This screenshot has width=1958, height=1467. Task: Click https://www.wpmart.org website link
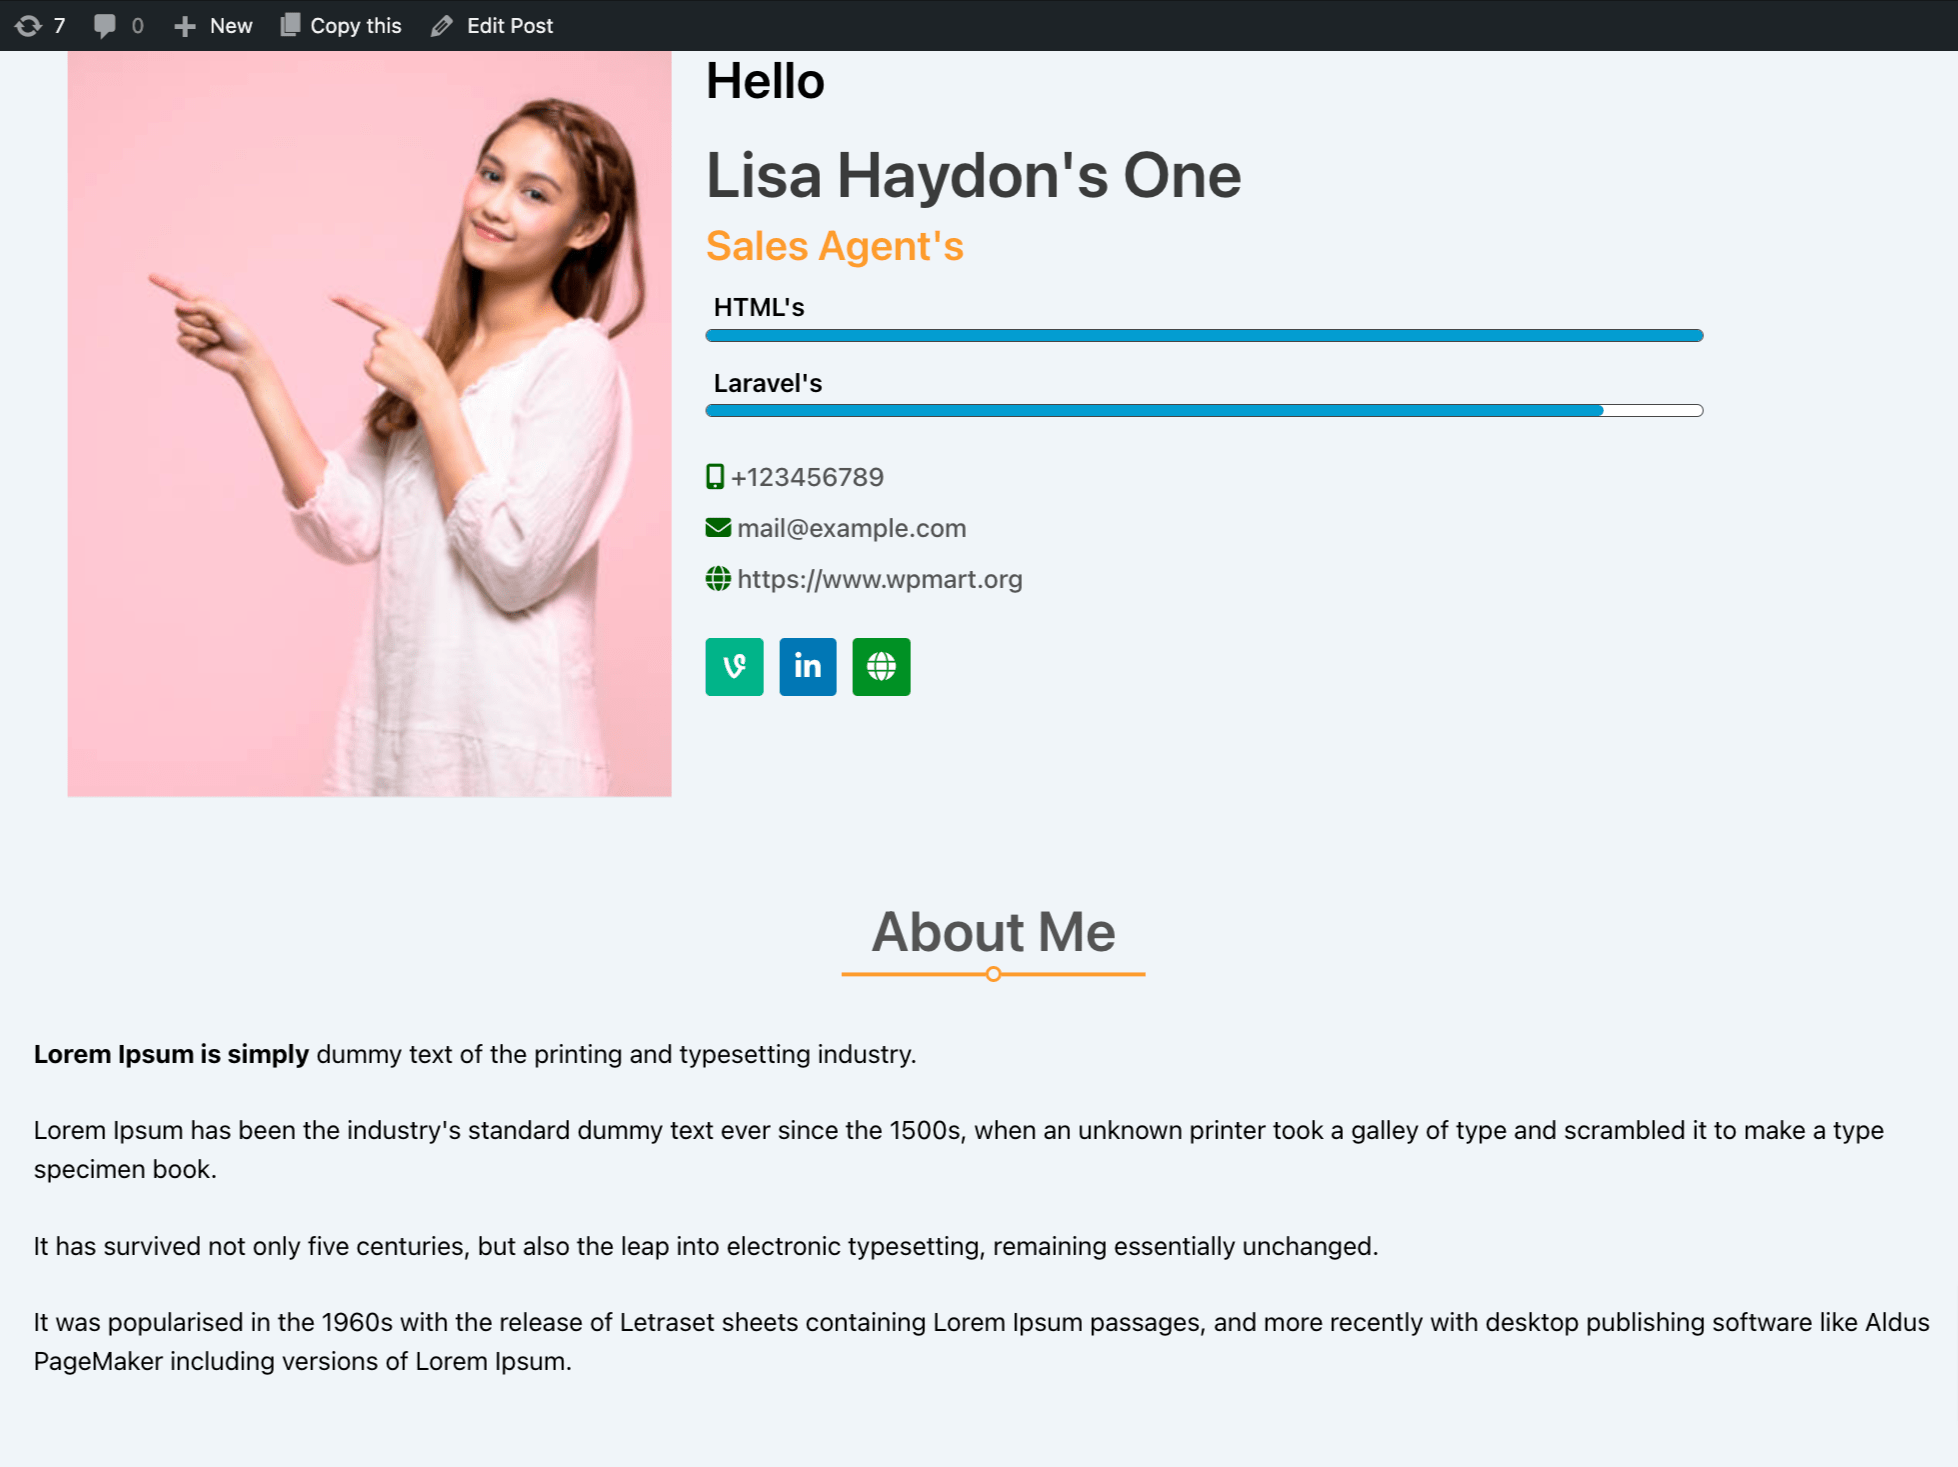[878, 578]
